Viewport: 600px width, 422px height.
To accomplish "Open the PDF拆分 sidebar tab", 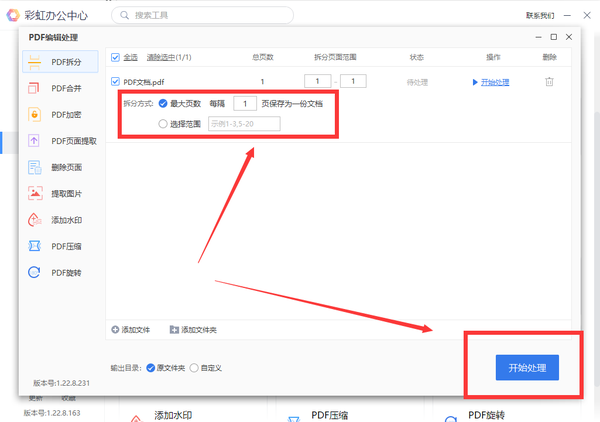I will (x=62, y=62).
